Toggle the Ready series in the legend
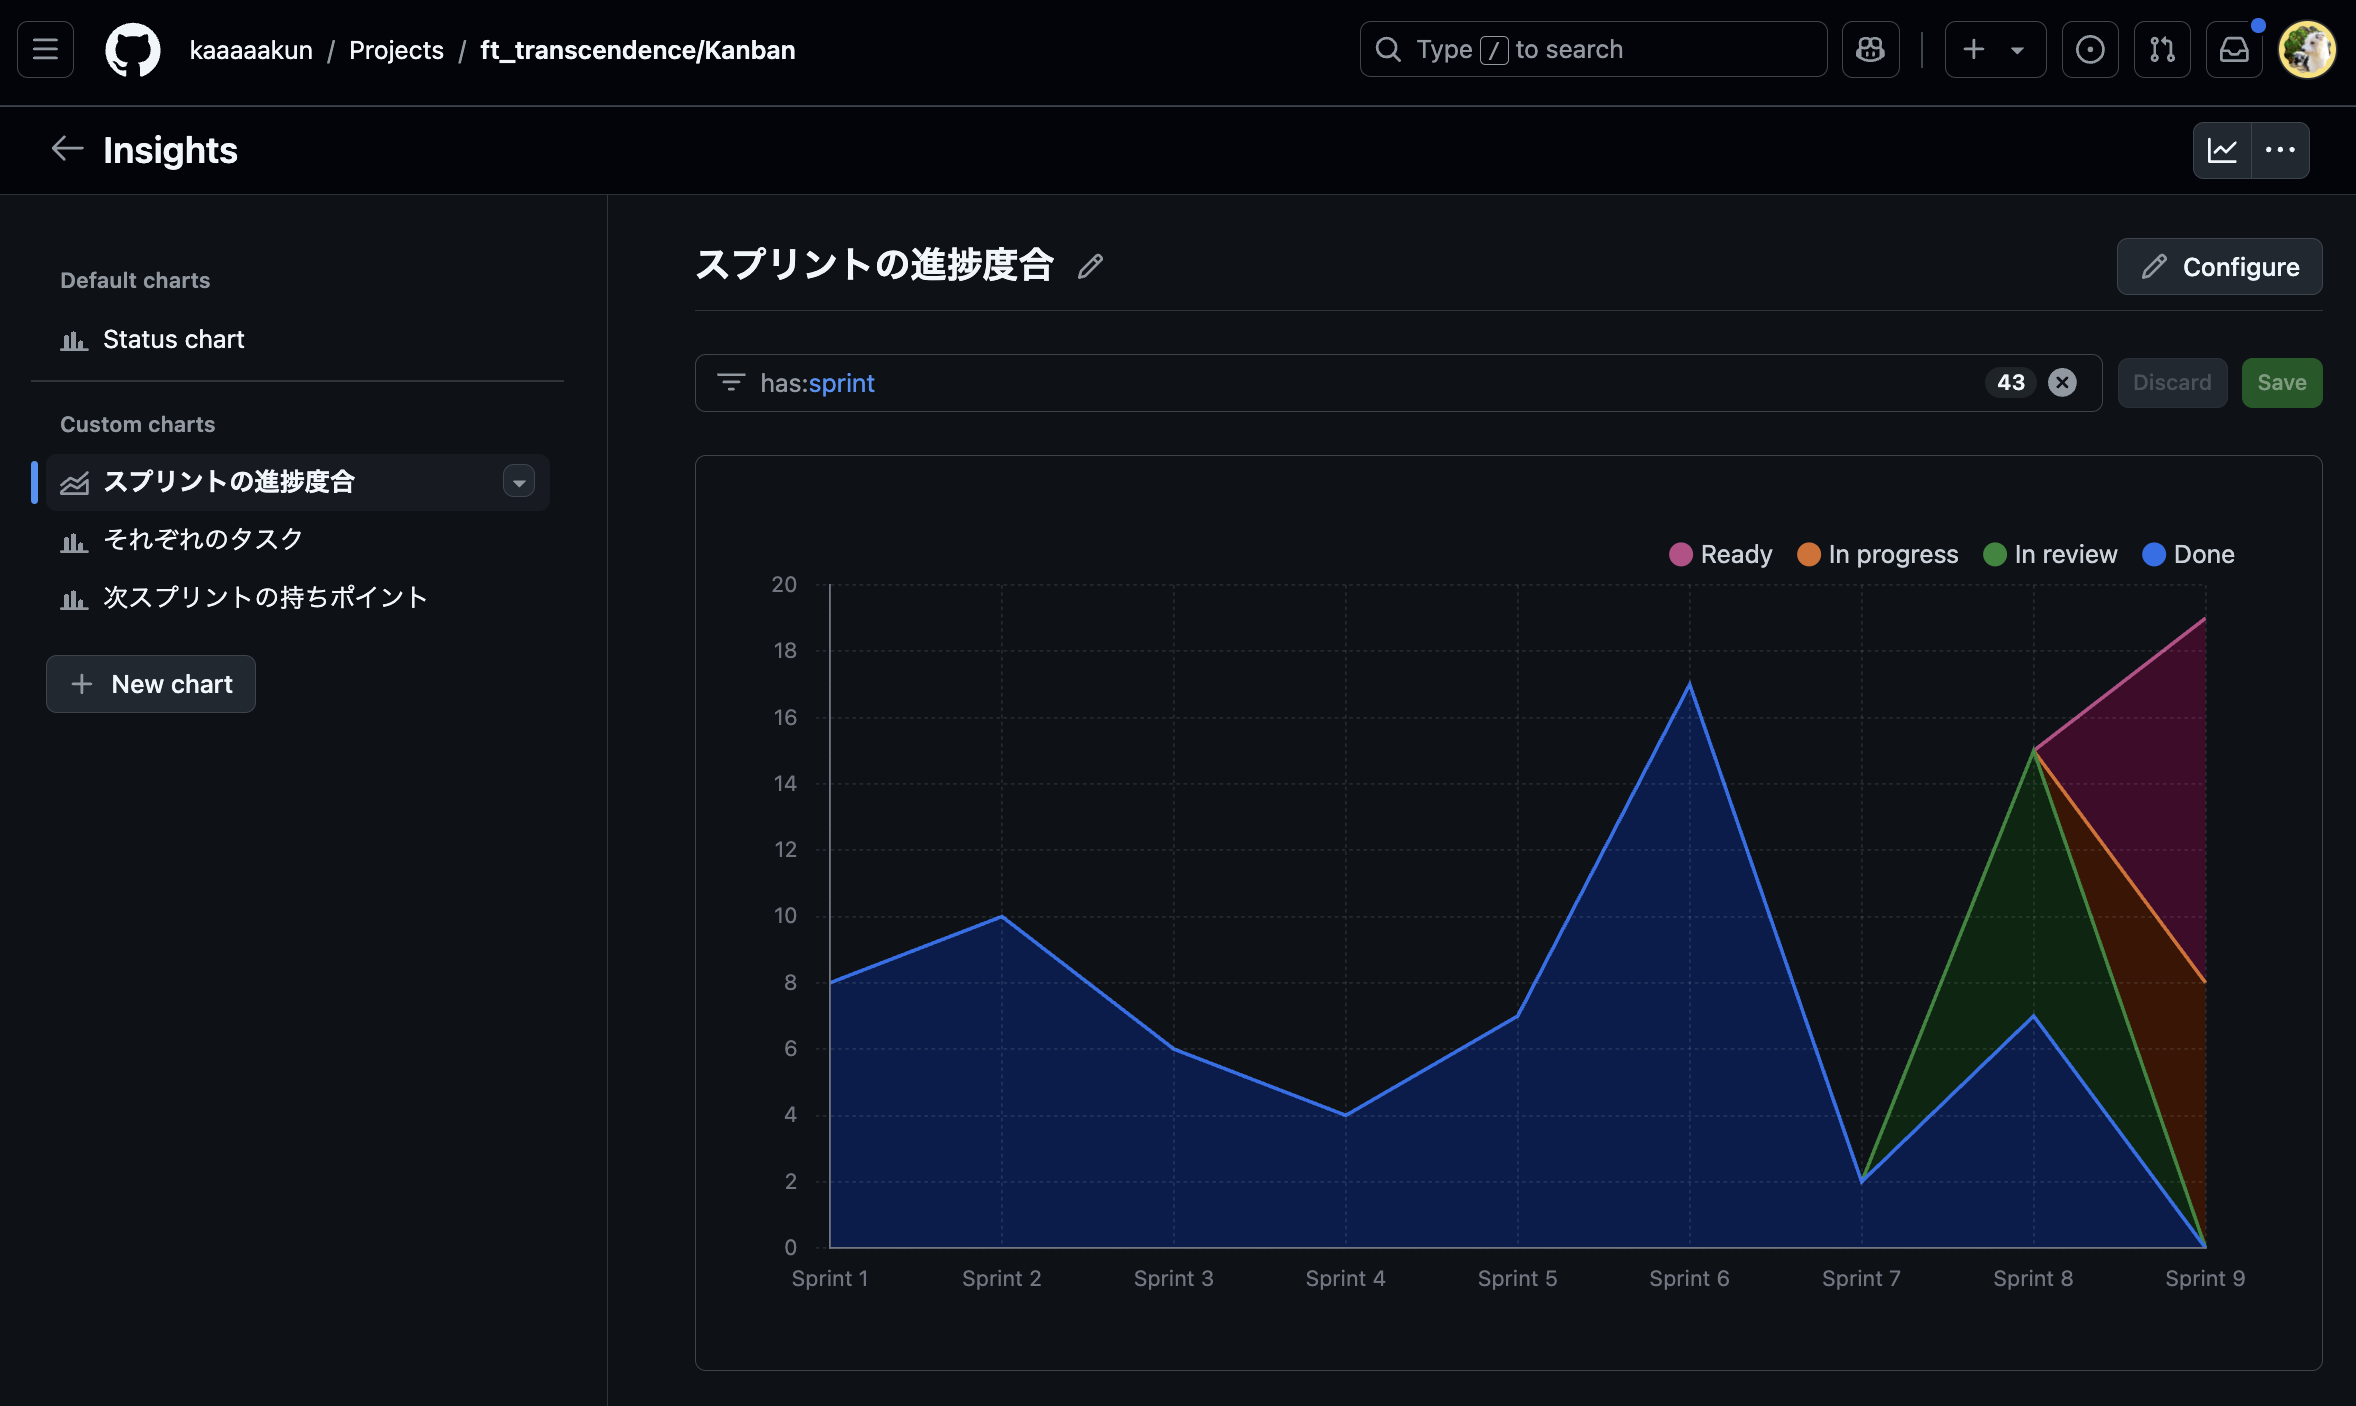The width and height of the screenshot is (2356, 1406). pyautogui.click(x=1719, y=554)
